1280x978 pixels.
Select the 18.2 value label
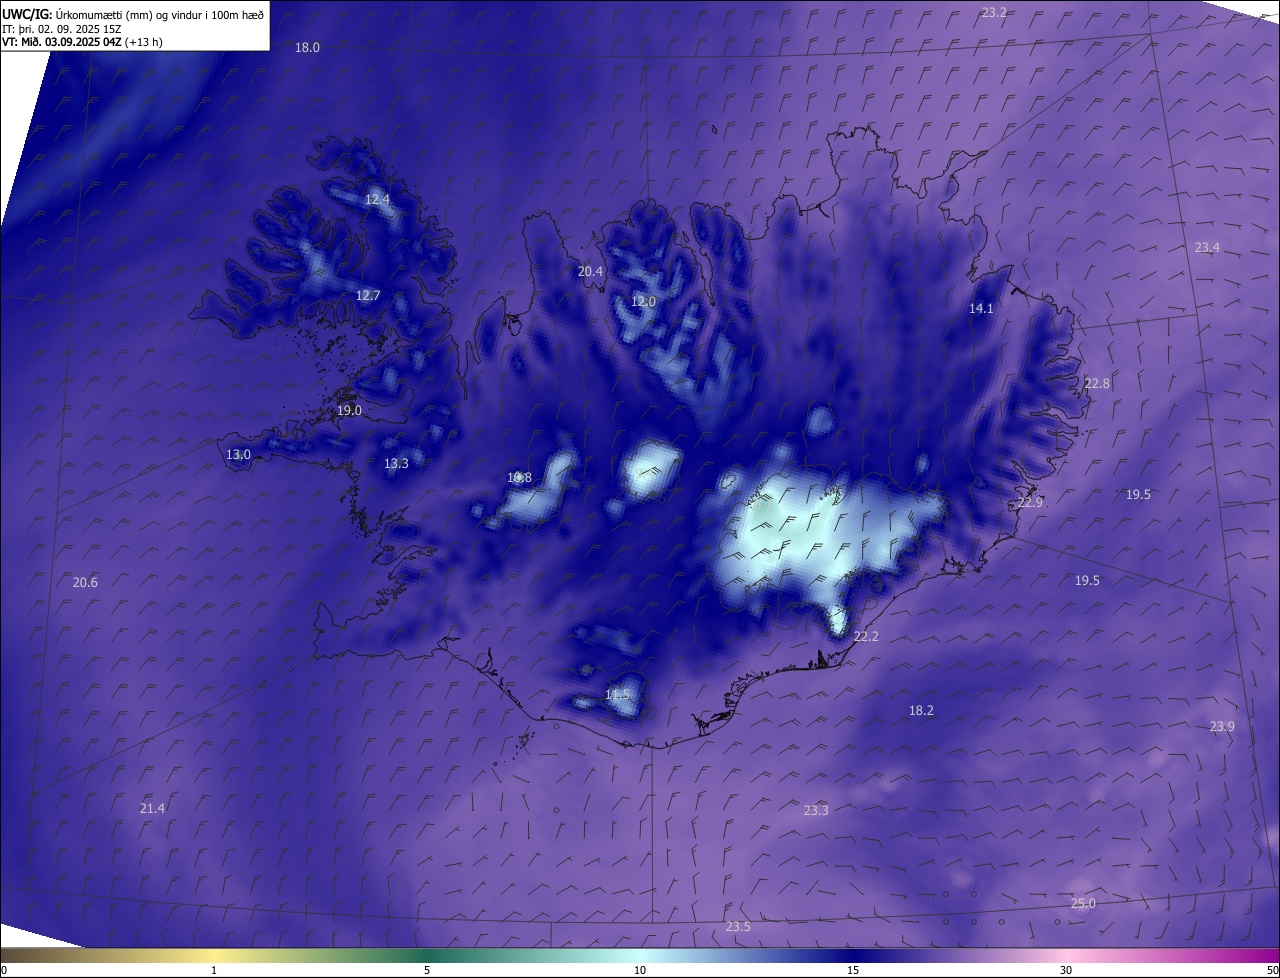[921, 710]
